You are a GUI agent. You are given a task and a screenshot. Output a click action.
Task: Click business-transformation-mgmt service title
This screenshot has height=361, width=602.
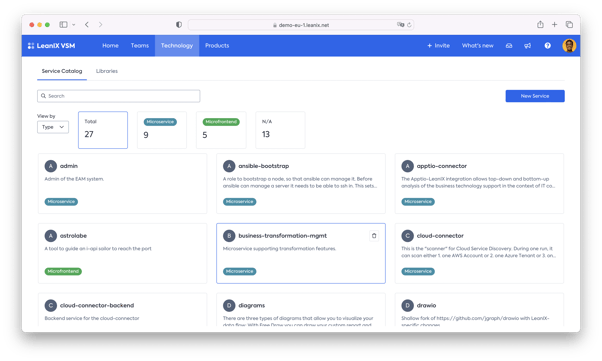tap(283, 236)
